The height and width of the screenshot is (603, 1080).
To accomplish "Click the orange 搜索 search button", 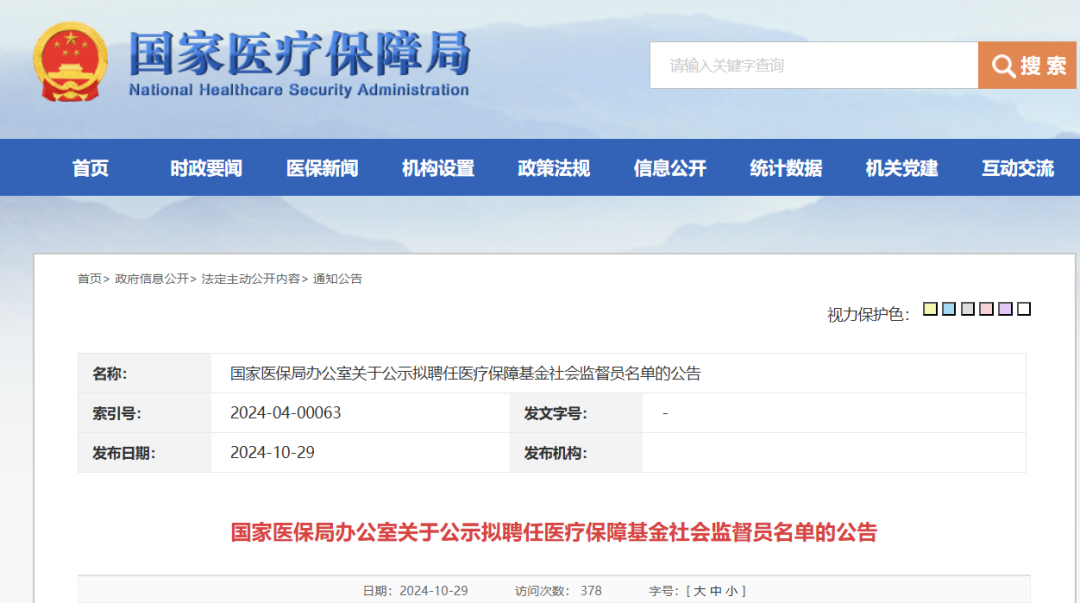I will coord(1027,65).
